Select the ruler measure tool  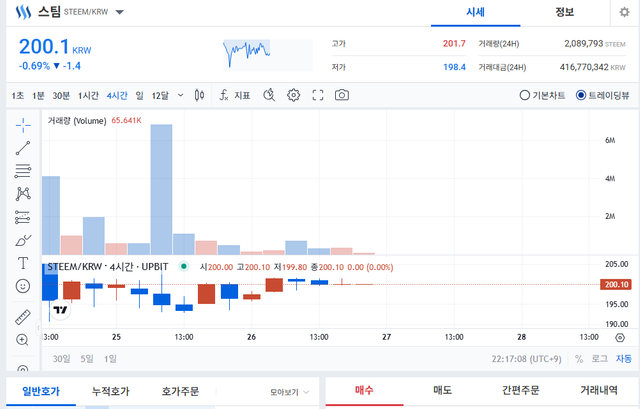pos(23,317)
